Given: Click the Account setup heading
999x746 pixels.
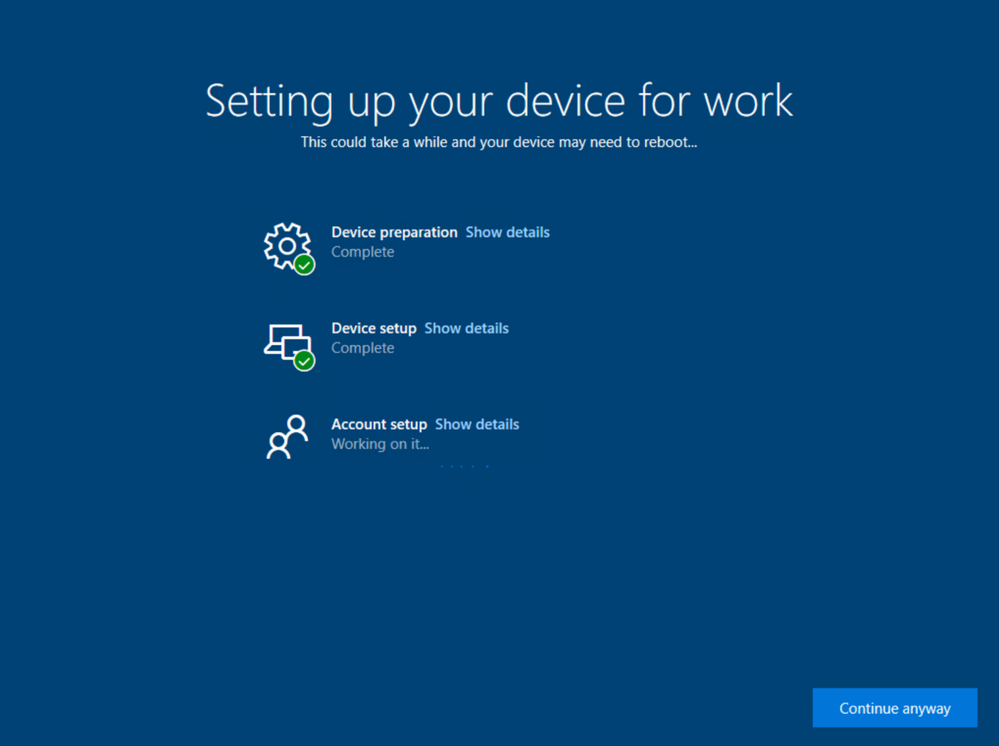Looking at the screenshot, I should click(379, 425).
